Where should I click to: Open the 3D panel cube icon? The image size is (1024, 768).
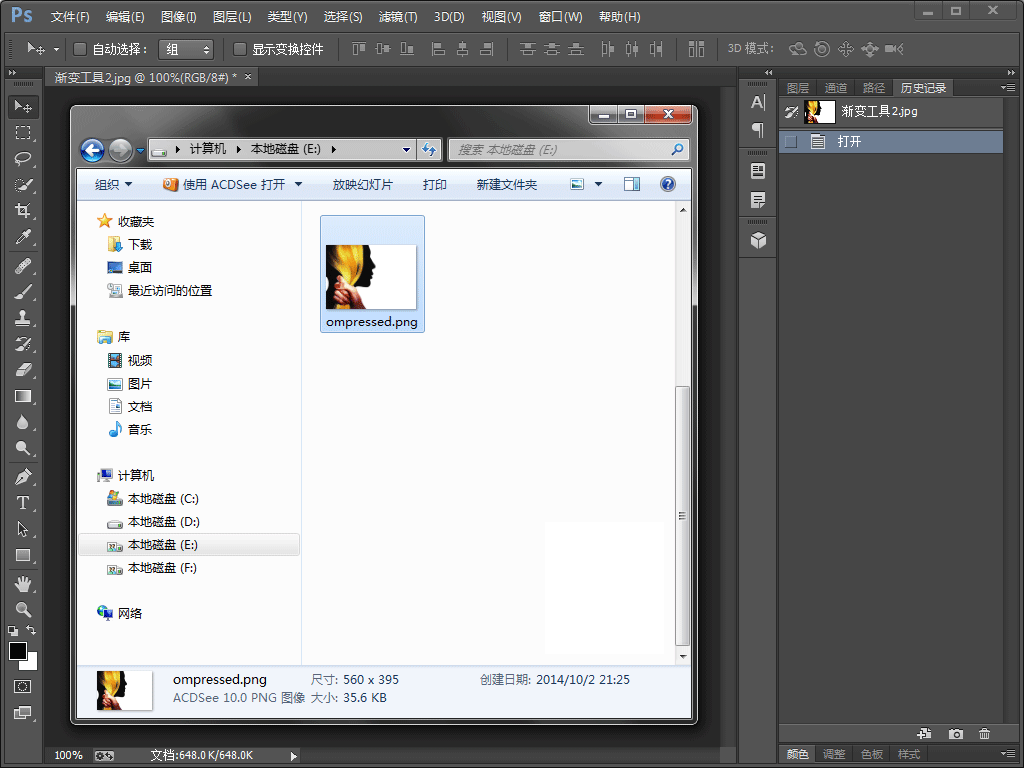[758, 240]
